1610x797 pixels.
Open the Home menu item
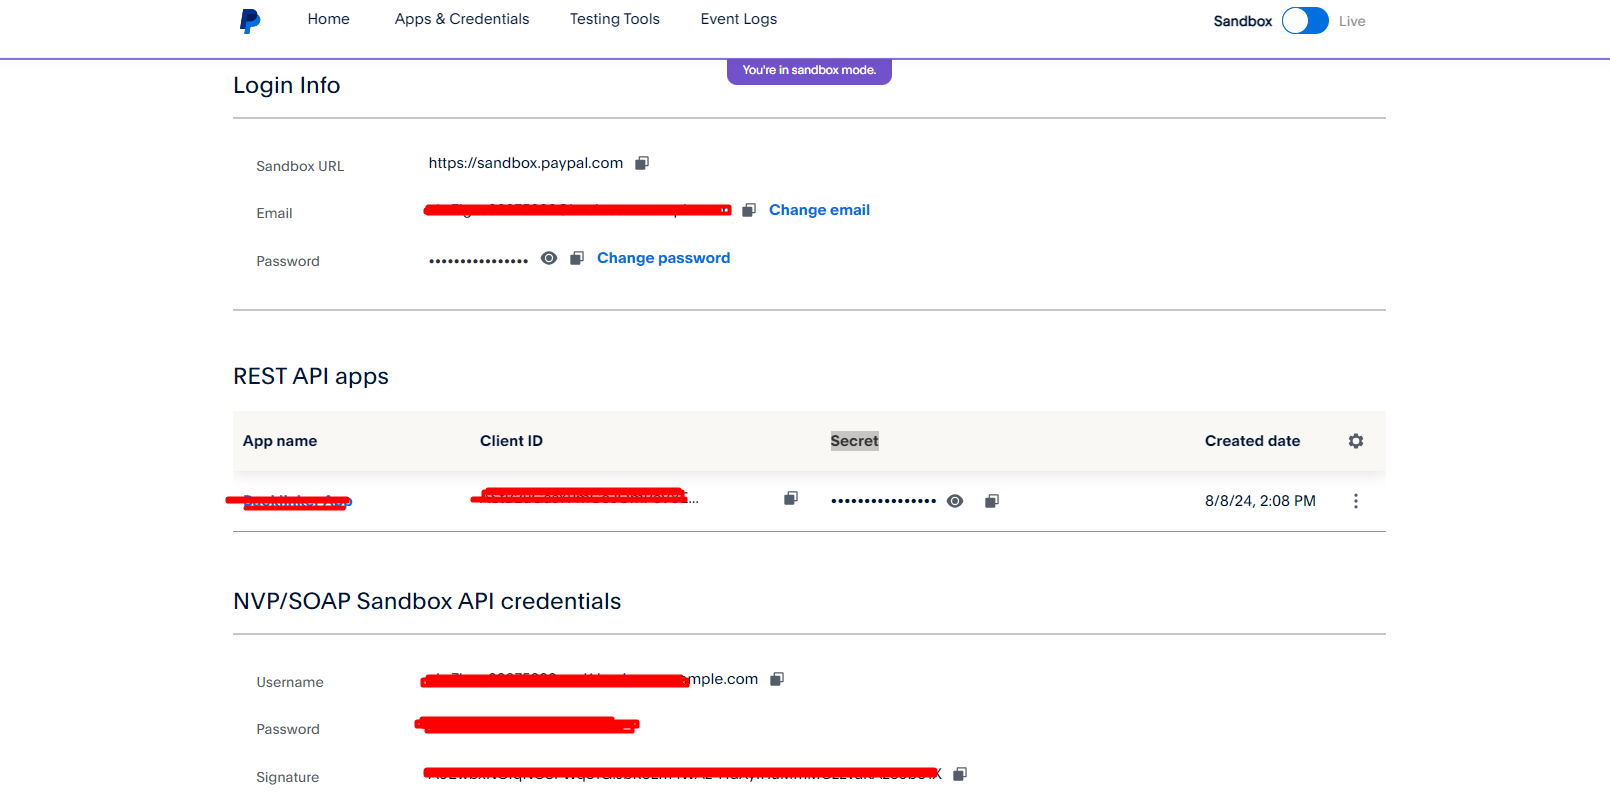tap(329, 19)
